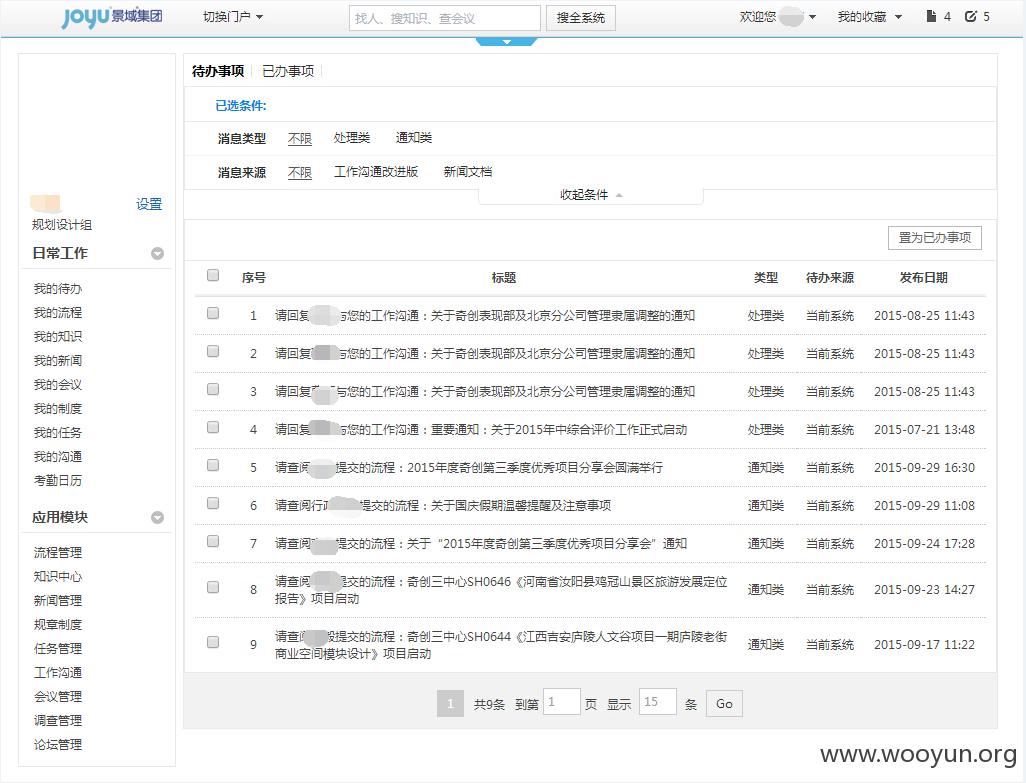Check the box for row 8
Screen dimensions: 1026x783
point(213,587)
